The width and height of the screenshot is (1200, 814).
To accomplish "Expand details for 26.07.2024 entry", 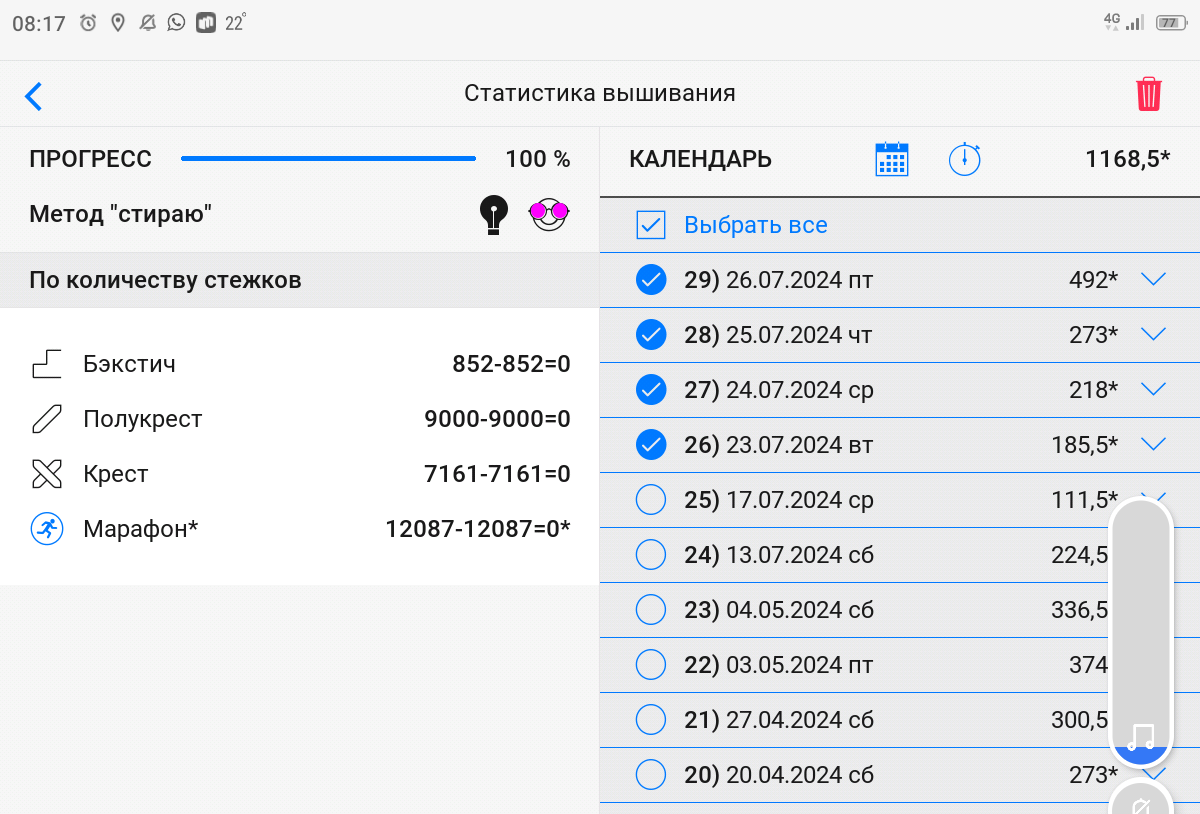I will [1153, 280].
